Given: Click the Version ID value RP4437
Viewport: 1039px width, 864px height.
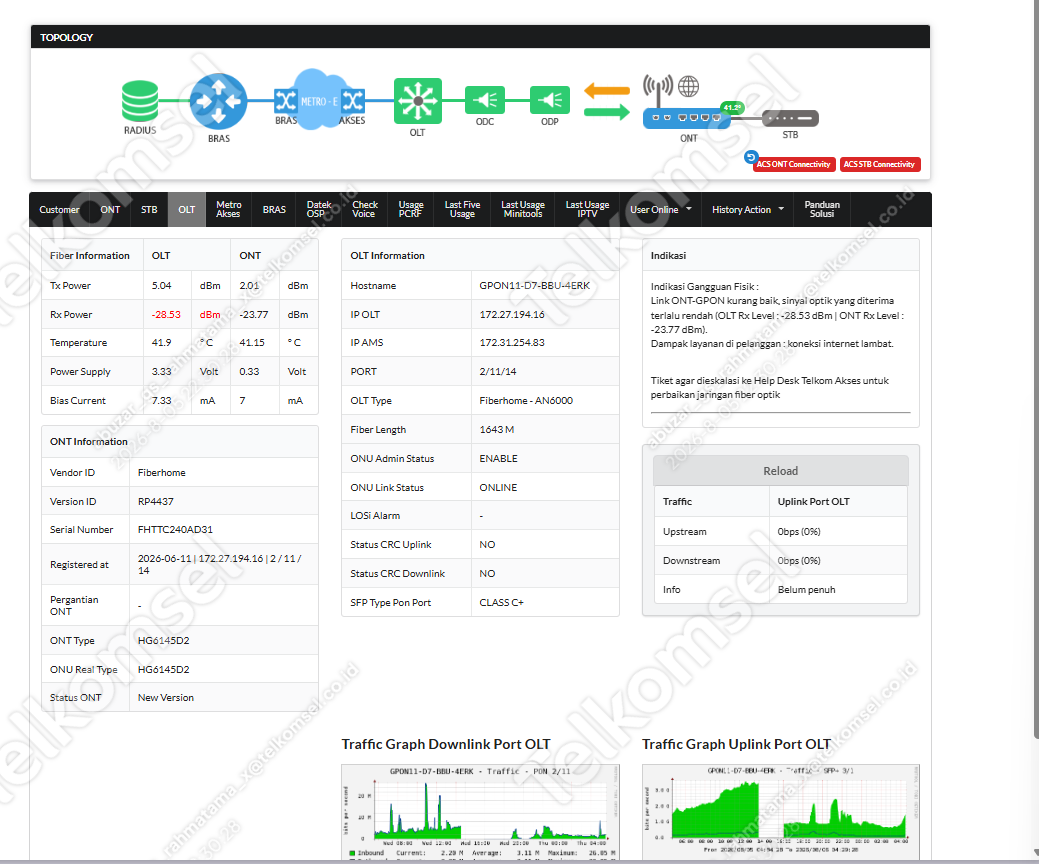Looking at the screenshot, I should point(156,502).
